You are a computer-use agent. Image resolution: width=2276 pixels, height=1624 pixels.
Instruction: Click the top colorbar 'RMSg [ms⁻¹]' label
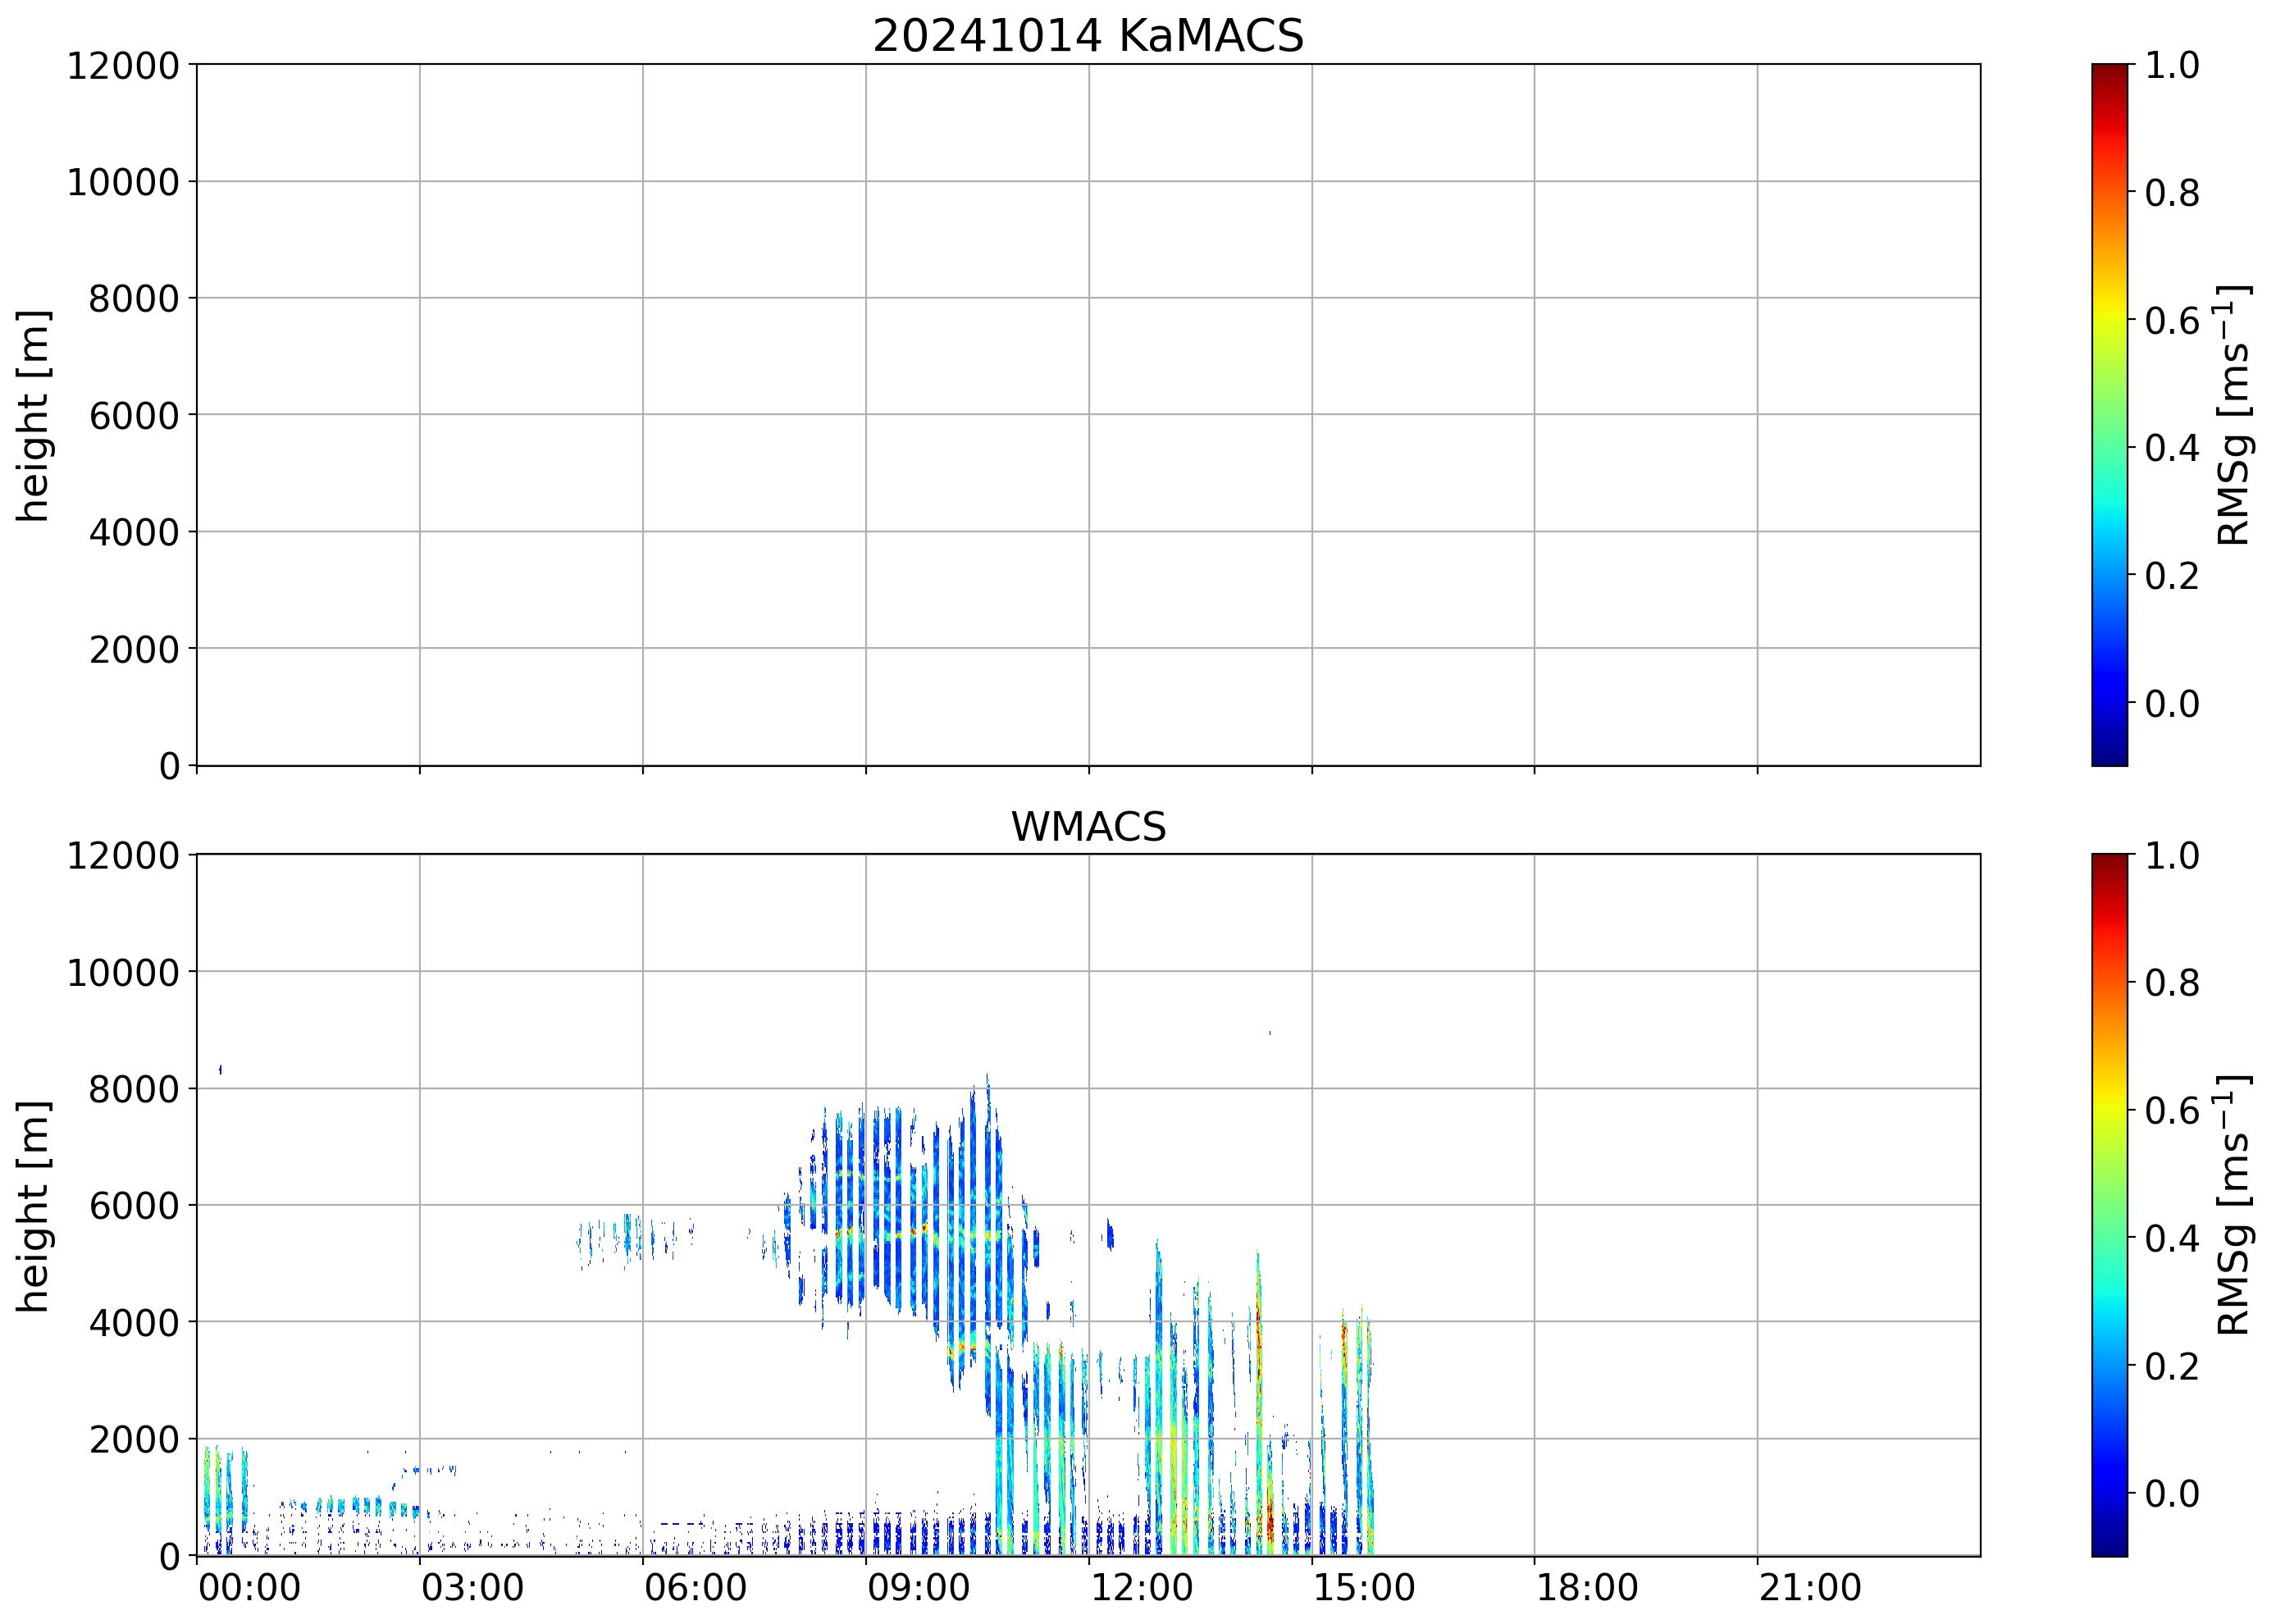coord(2233,415)
